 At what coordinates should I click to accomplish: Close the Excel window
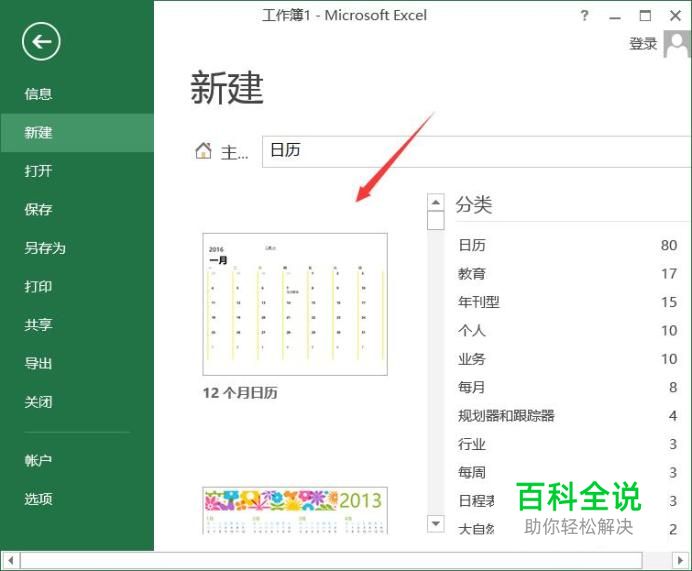(675, 16)
